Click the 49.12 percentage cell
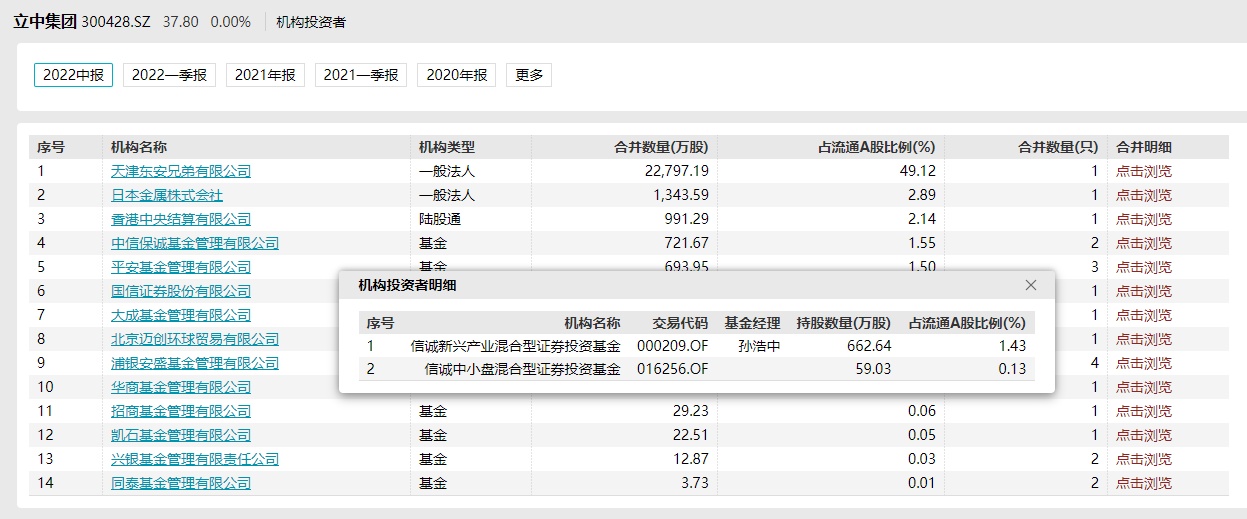This screenshot has width=1247, height=519. [918, 171]
